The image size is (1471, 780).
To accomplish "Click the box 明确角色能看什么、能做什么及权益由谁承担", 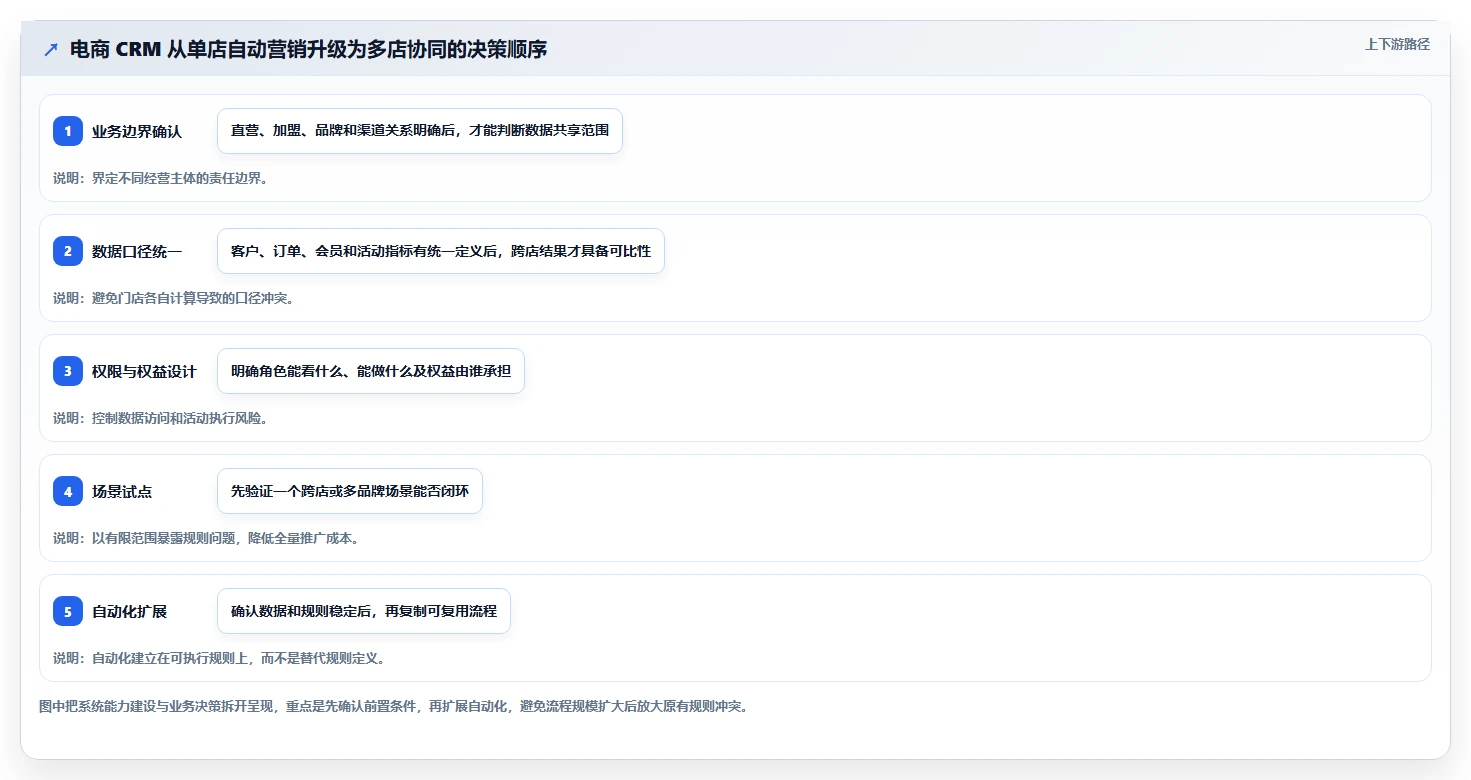I will (371, 371).
